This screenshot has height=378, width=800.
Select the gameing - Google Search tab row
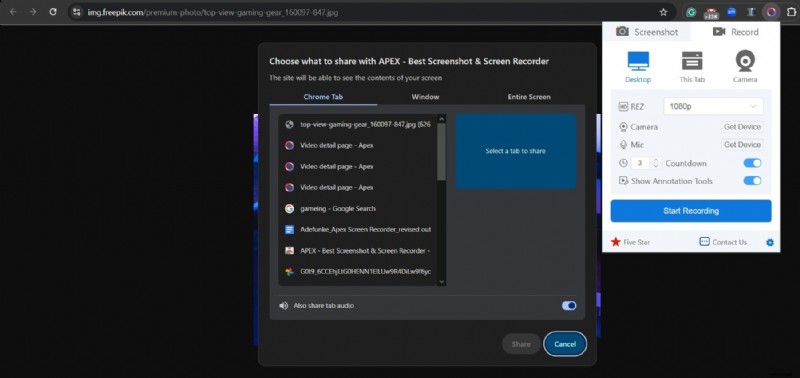[x=358, y=209]
